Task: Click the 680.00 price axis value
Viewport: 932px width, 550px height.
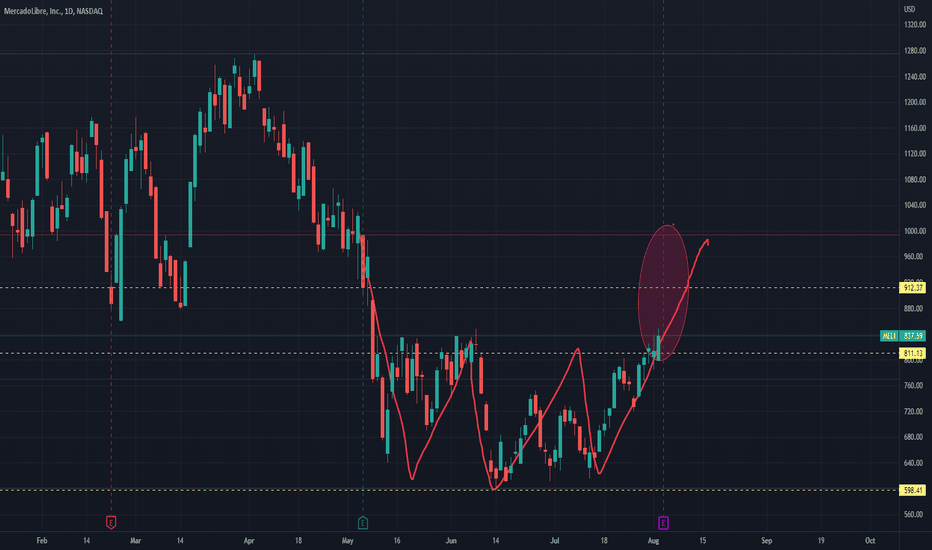Action: tap(915, 437)
